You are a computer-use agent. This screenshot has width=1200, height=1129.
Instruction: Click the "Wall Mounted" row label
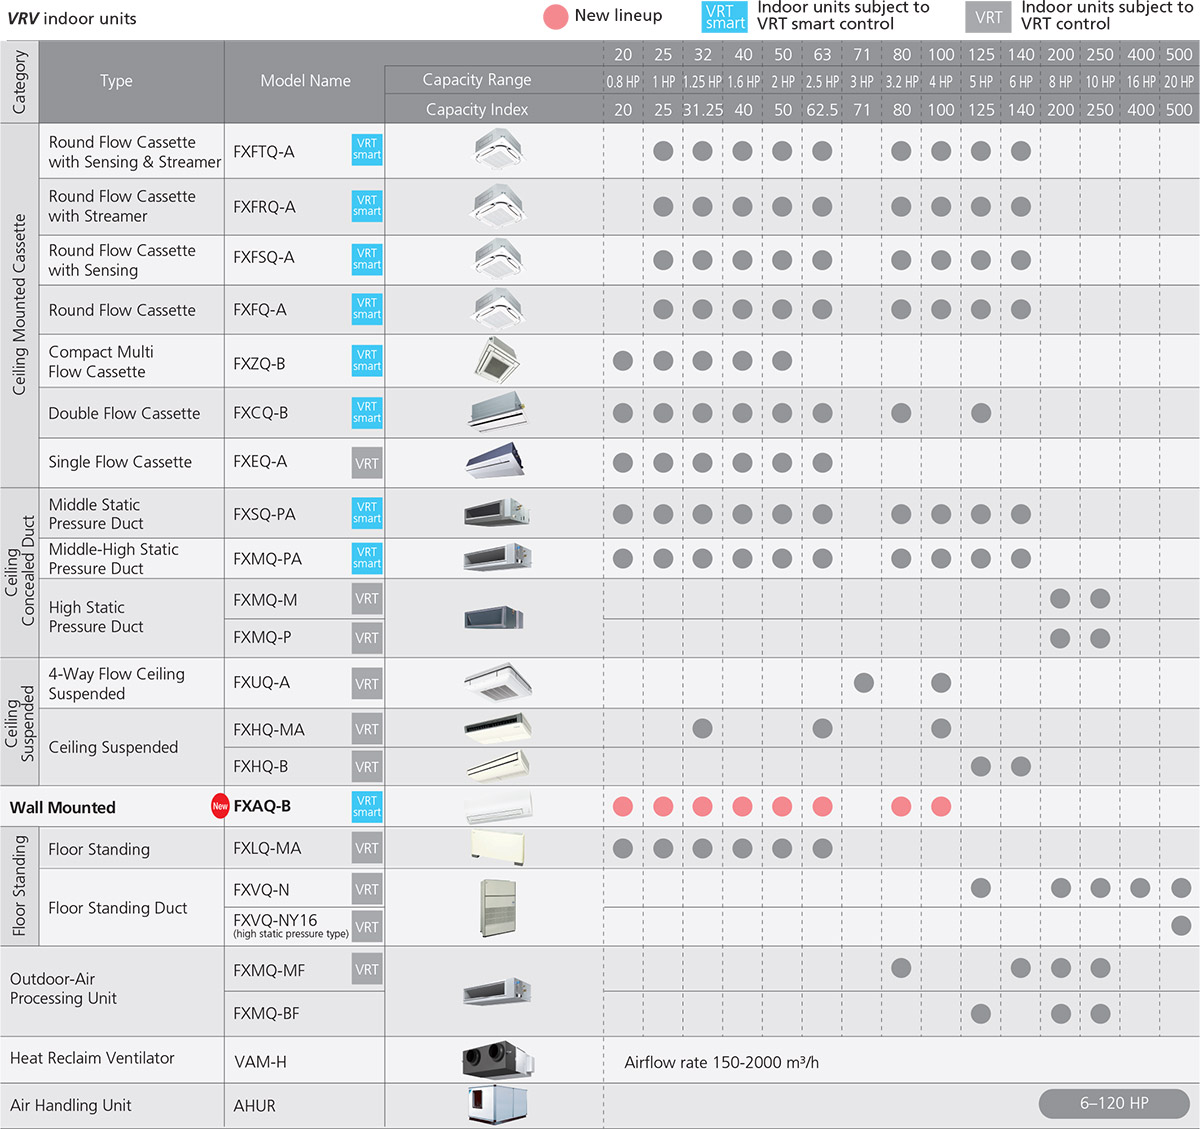[x=63, y=807]
